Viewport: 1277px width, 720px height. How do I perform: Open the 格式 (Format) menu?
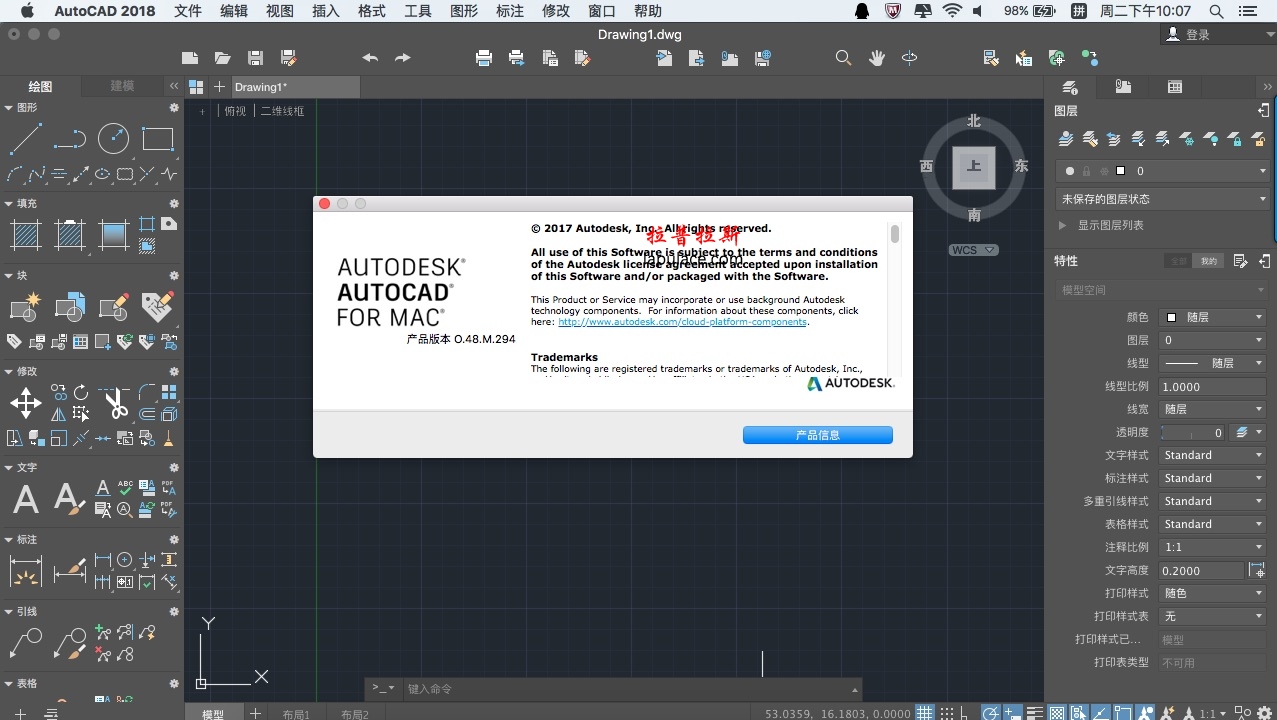[x=371, y=11]
